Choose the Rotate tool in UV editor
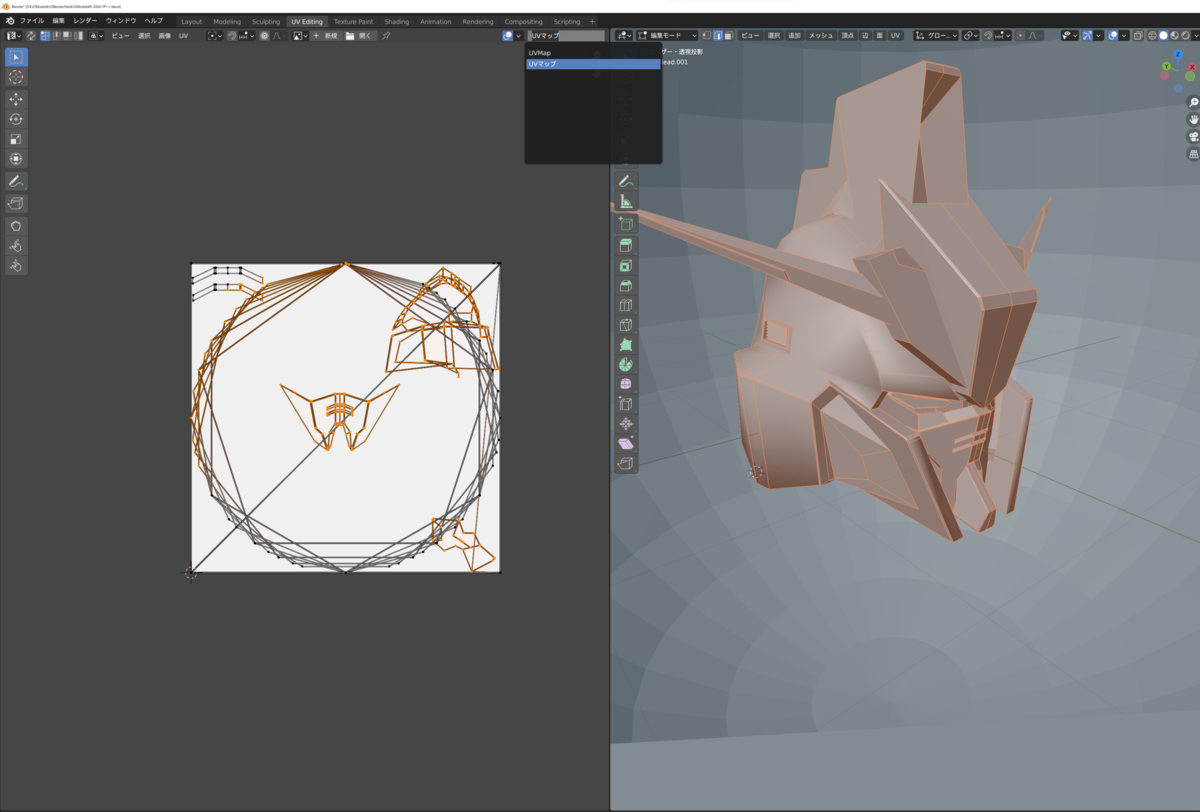The width and height of the screenshot is (1200, 812). click(16, 119)
